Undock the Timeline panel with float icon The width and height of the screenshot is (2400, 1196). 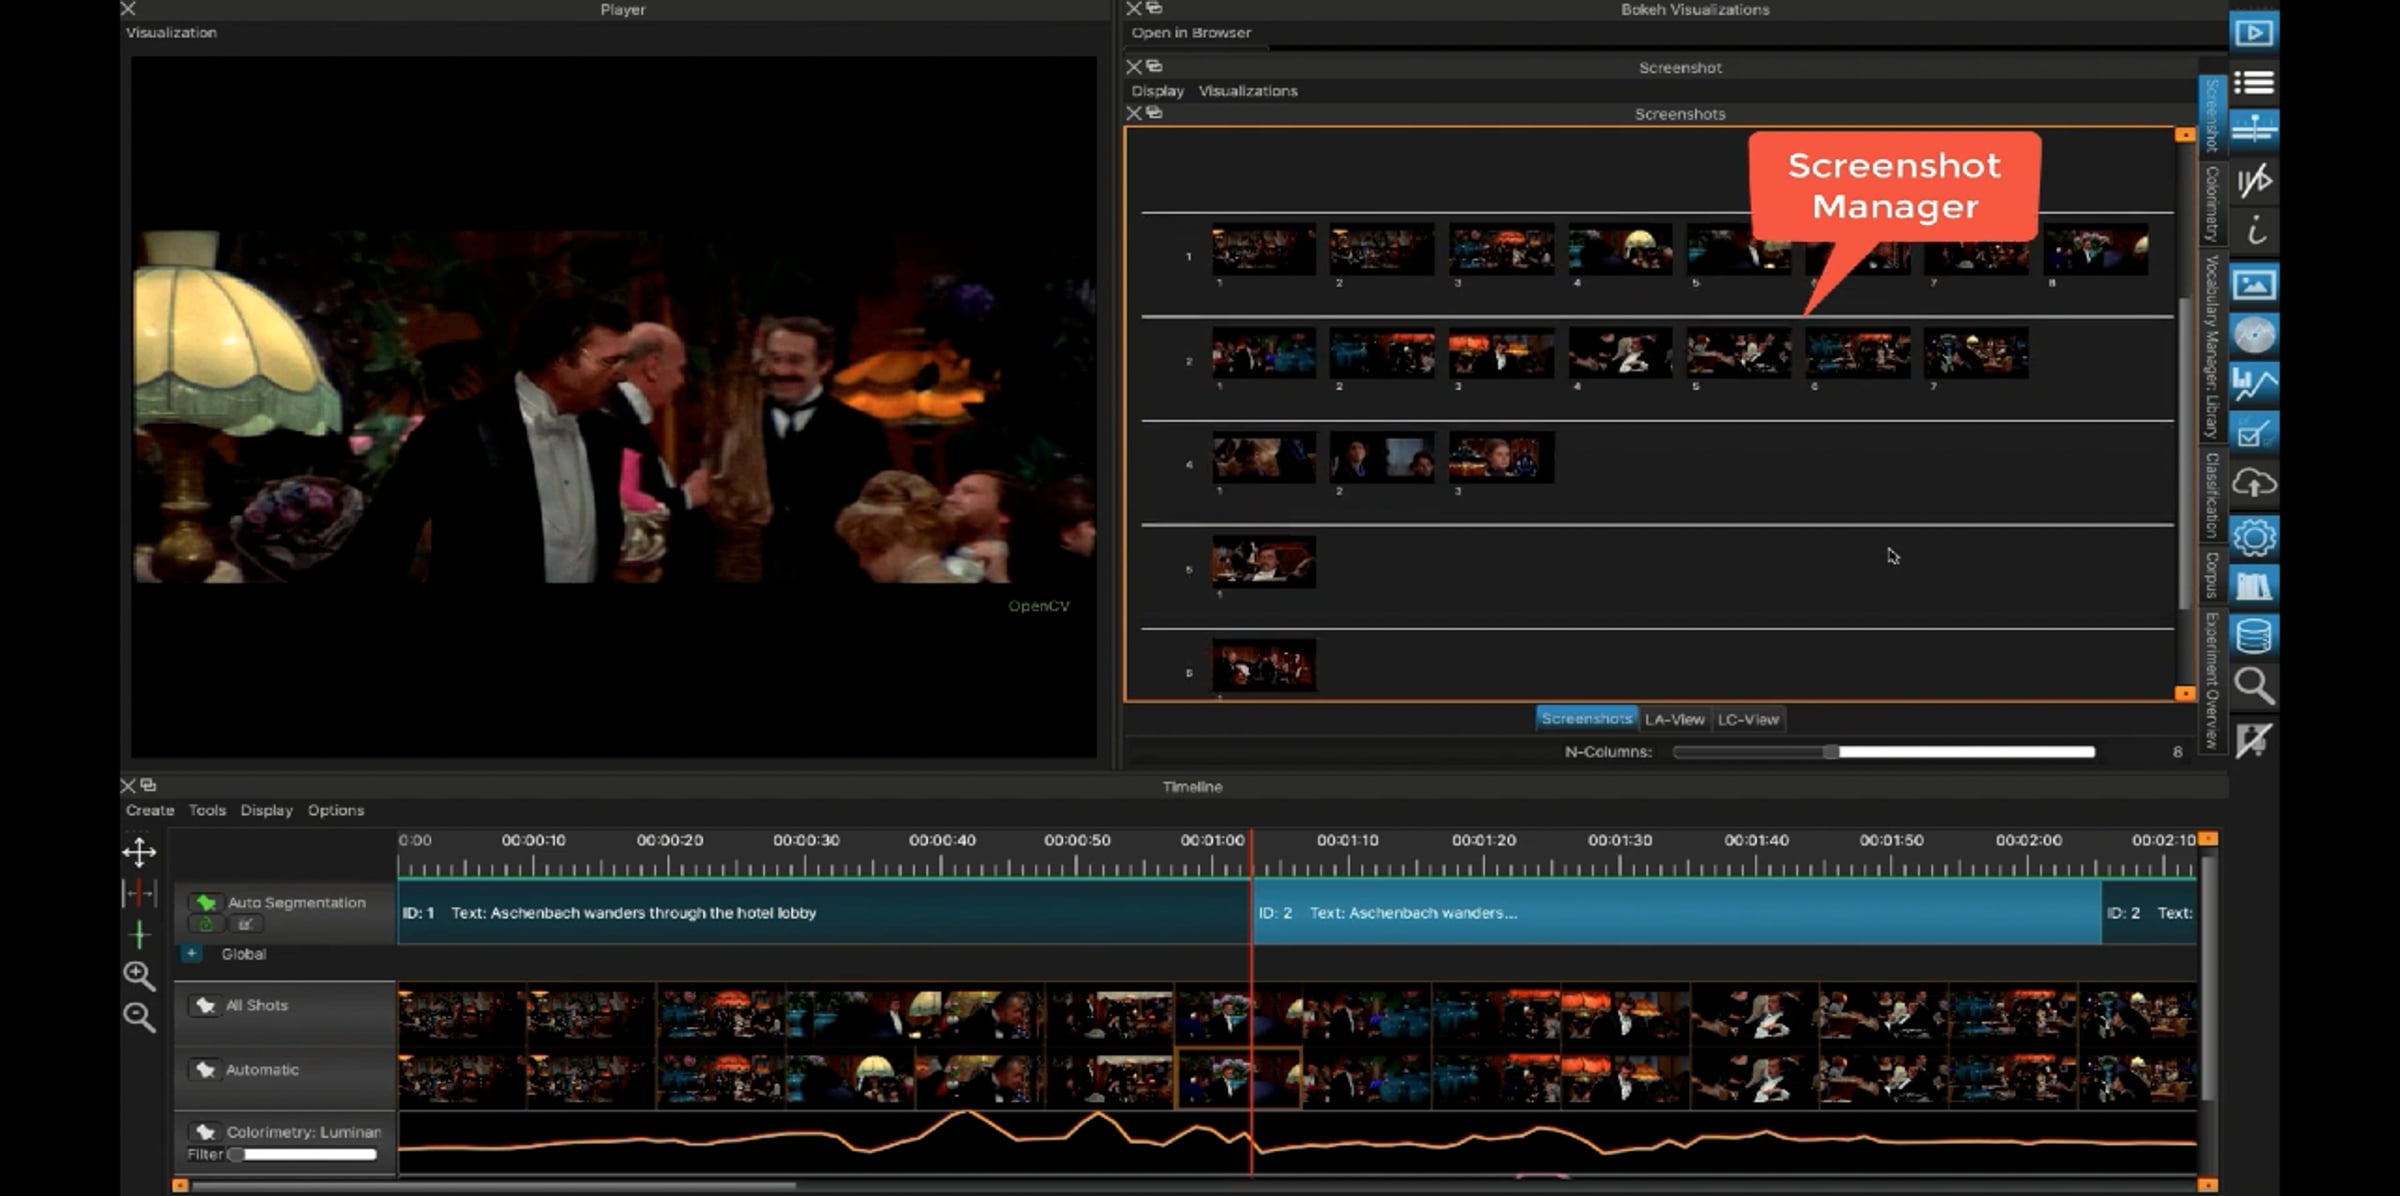pos(148,785)
